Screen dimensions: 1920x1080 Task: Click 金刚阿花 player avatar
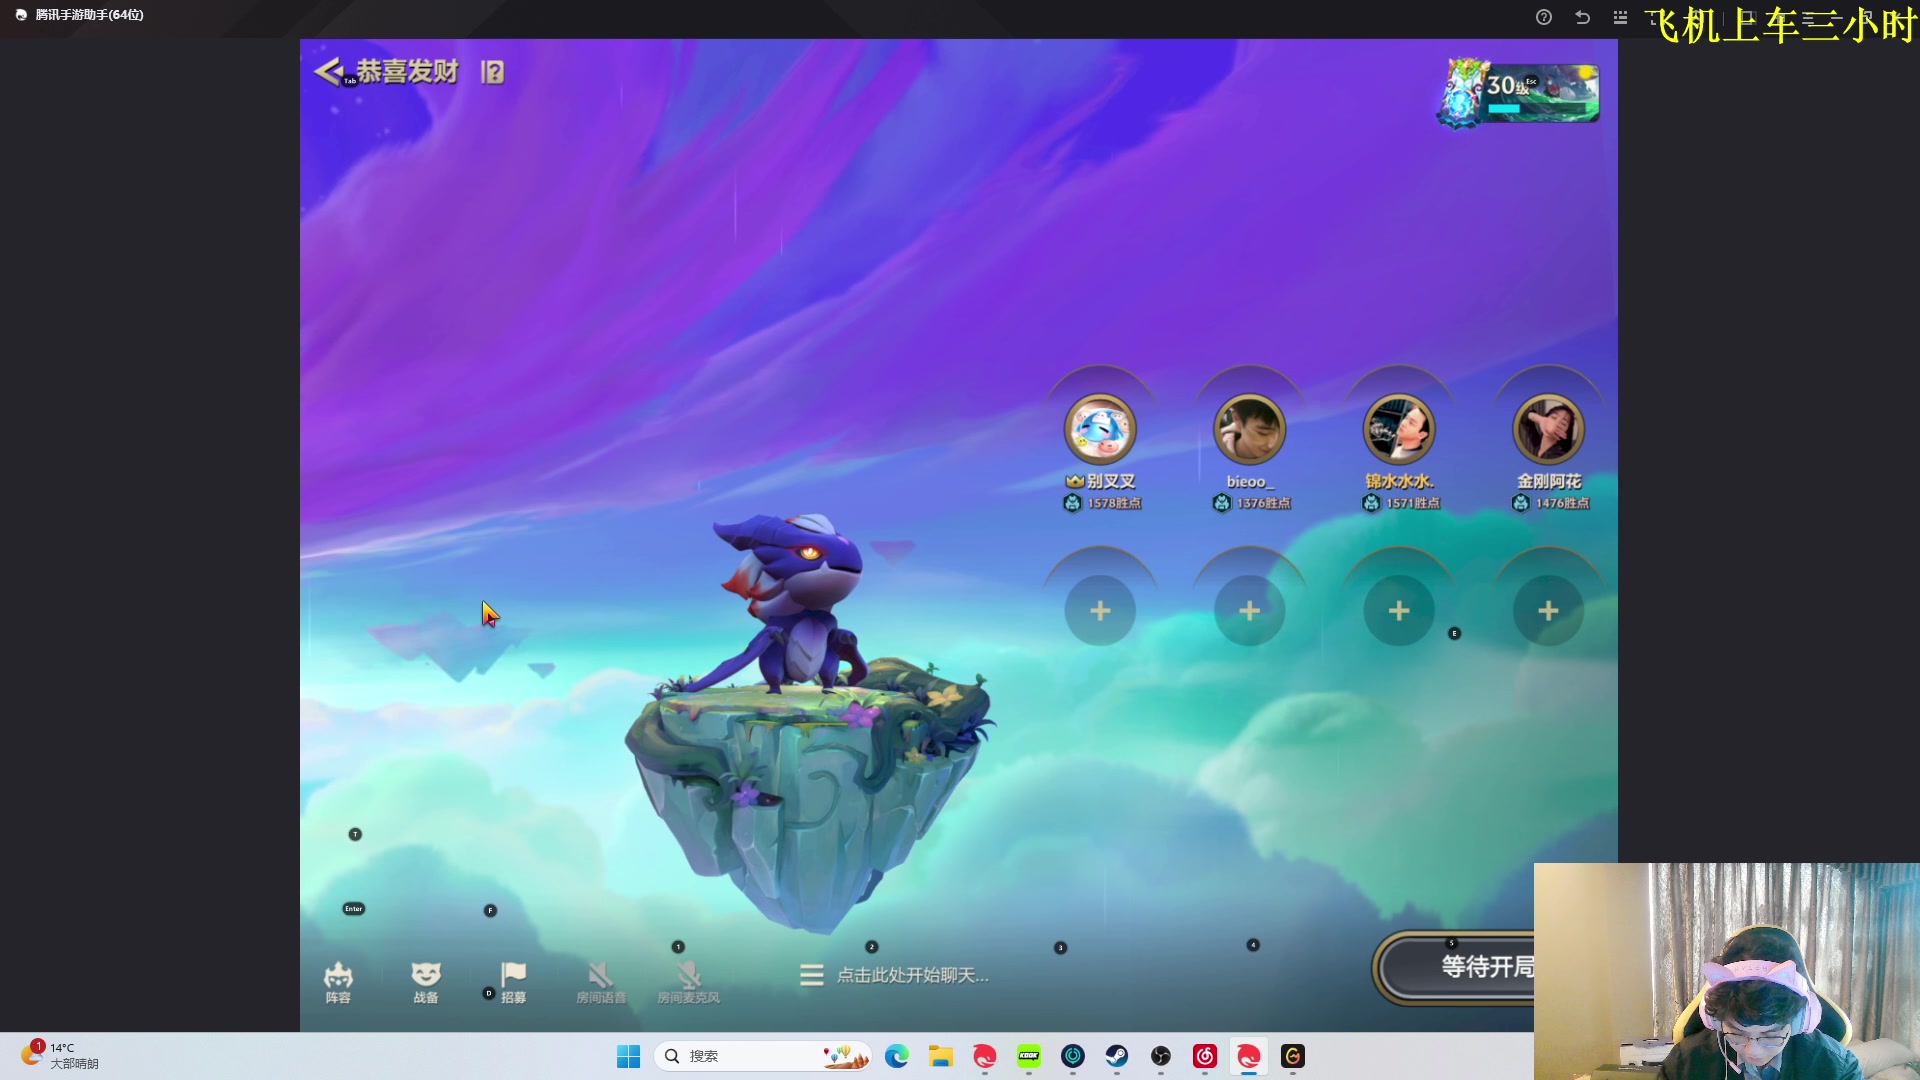(x=1548, y=429)
